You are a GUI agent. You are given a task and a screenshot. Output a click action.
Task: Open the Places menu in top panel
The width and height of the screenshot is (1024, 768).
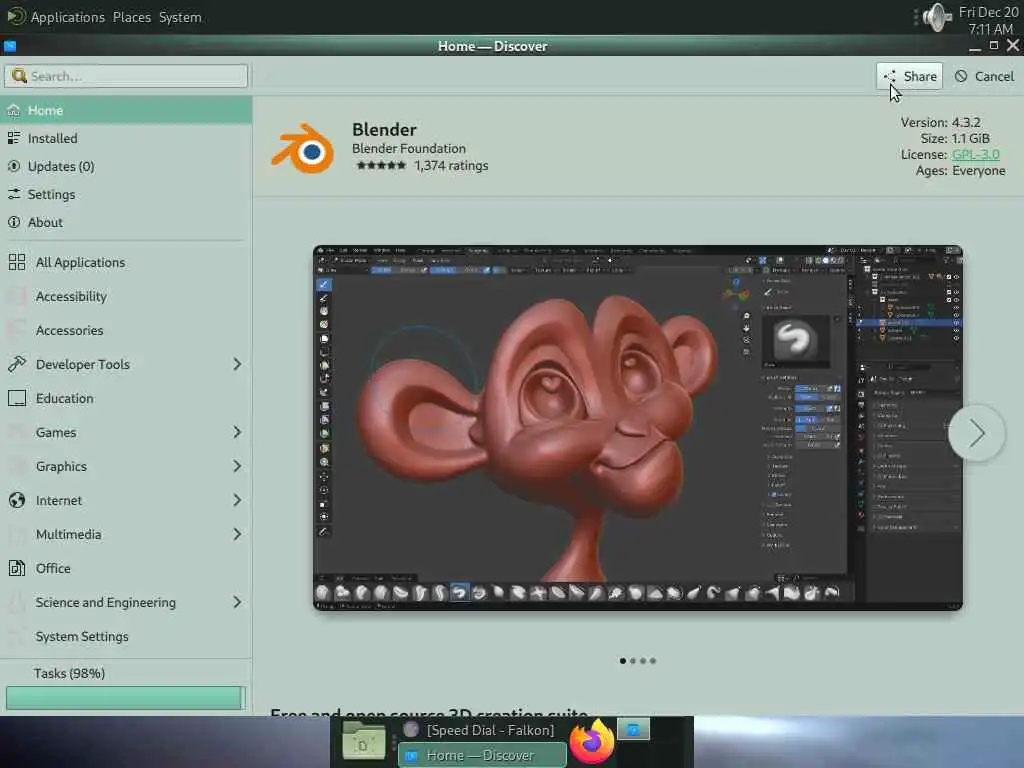pyautogui.click(x=132, y=17)
